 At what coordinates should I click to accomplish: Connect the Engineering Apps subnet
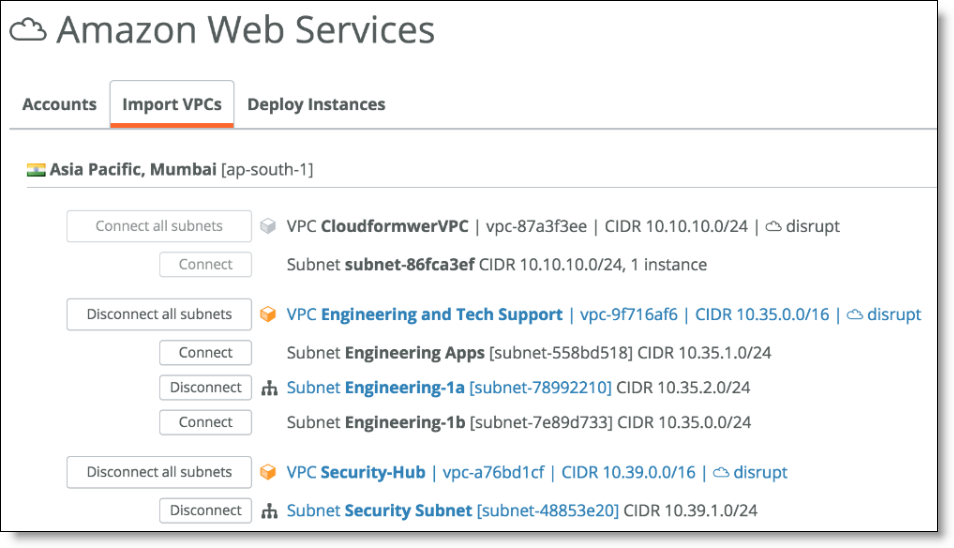coord(206,353)
